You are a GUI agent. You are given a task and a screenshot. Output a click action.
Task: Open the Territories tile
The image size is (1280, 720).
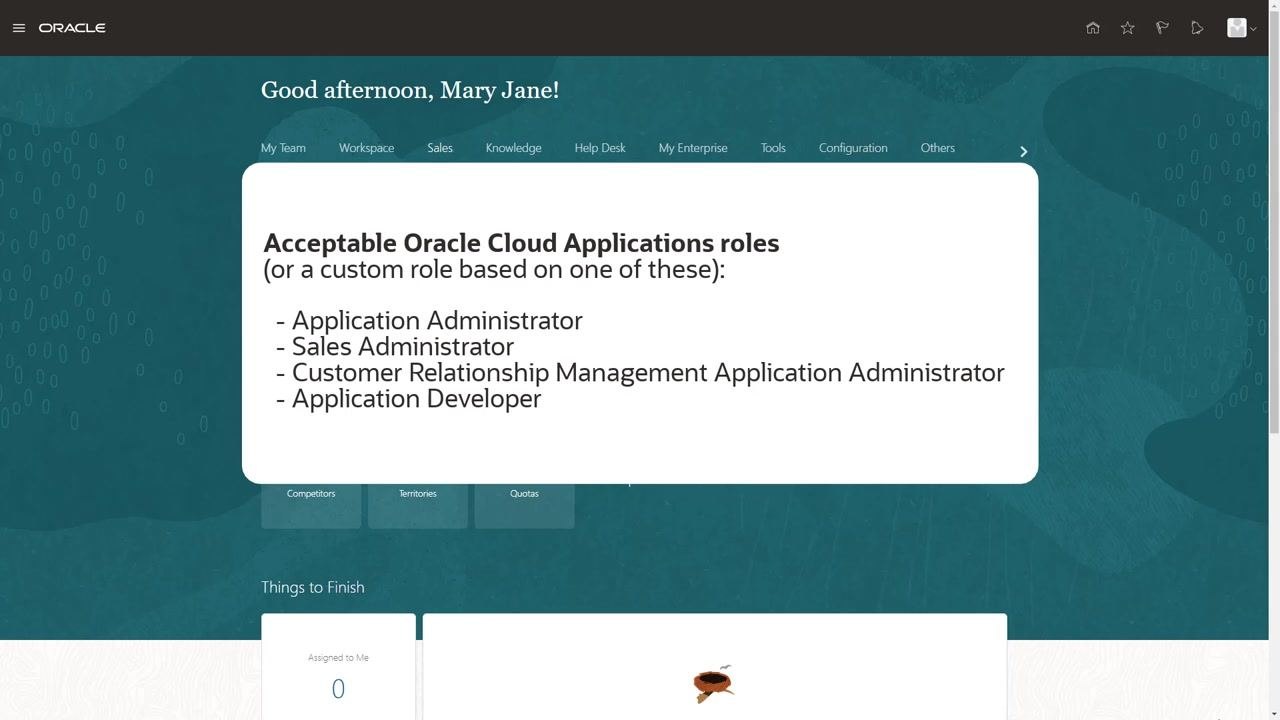pyautogui.click(x=418, y=505)
